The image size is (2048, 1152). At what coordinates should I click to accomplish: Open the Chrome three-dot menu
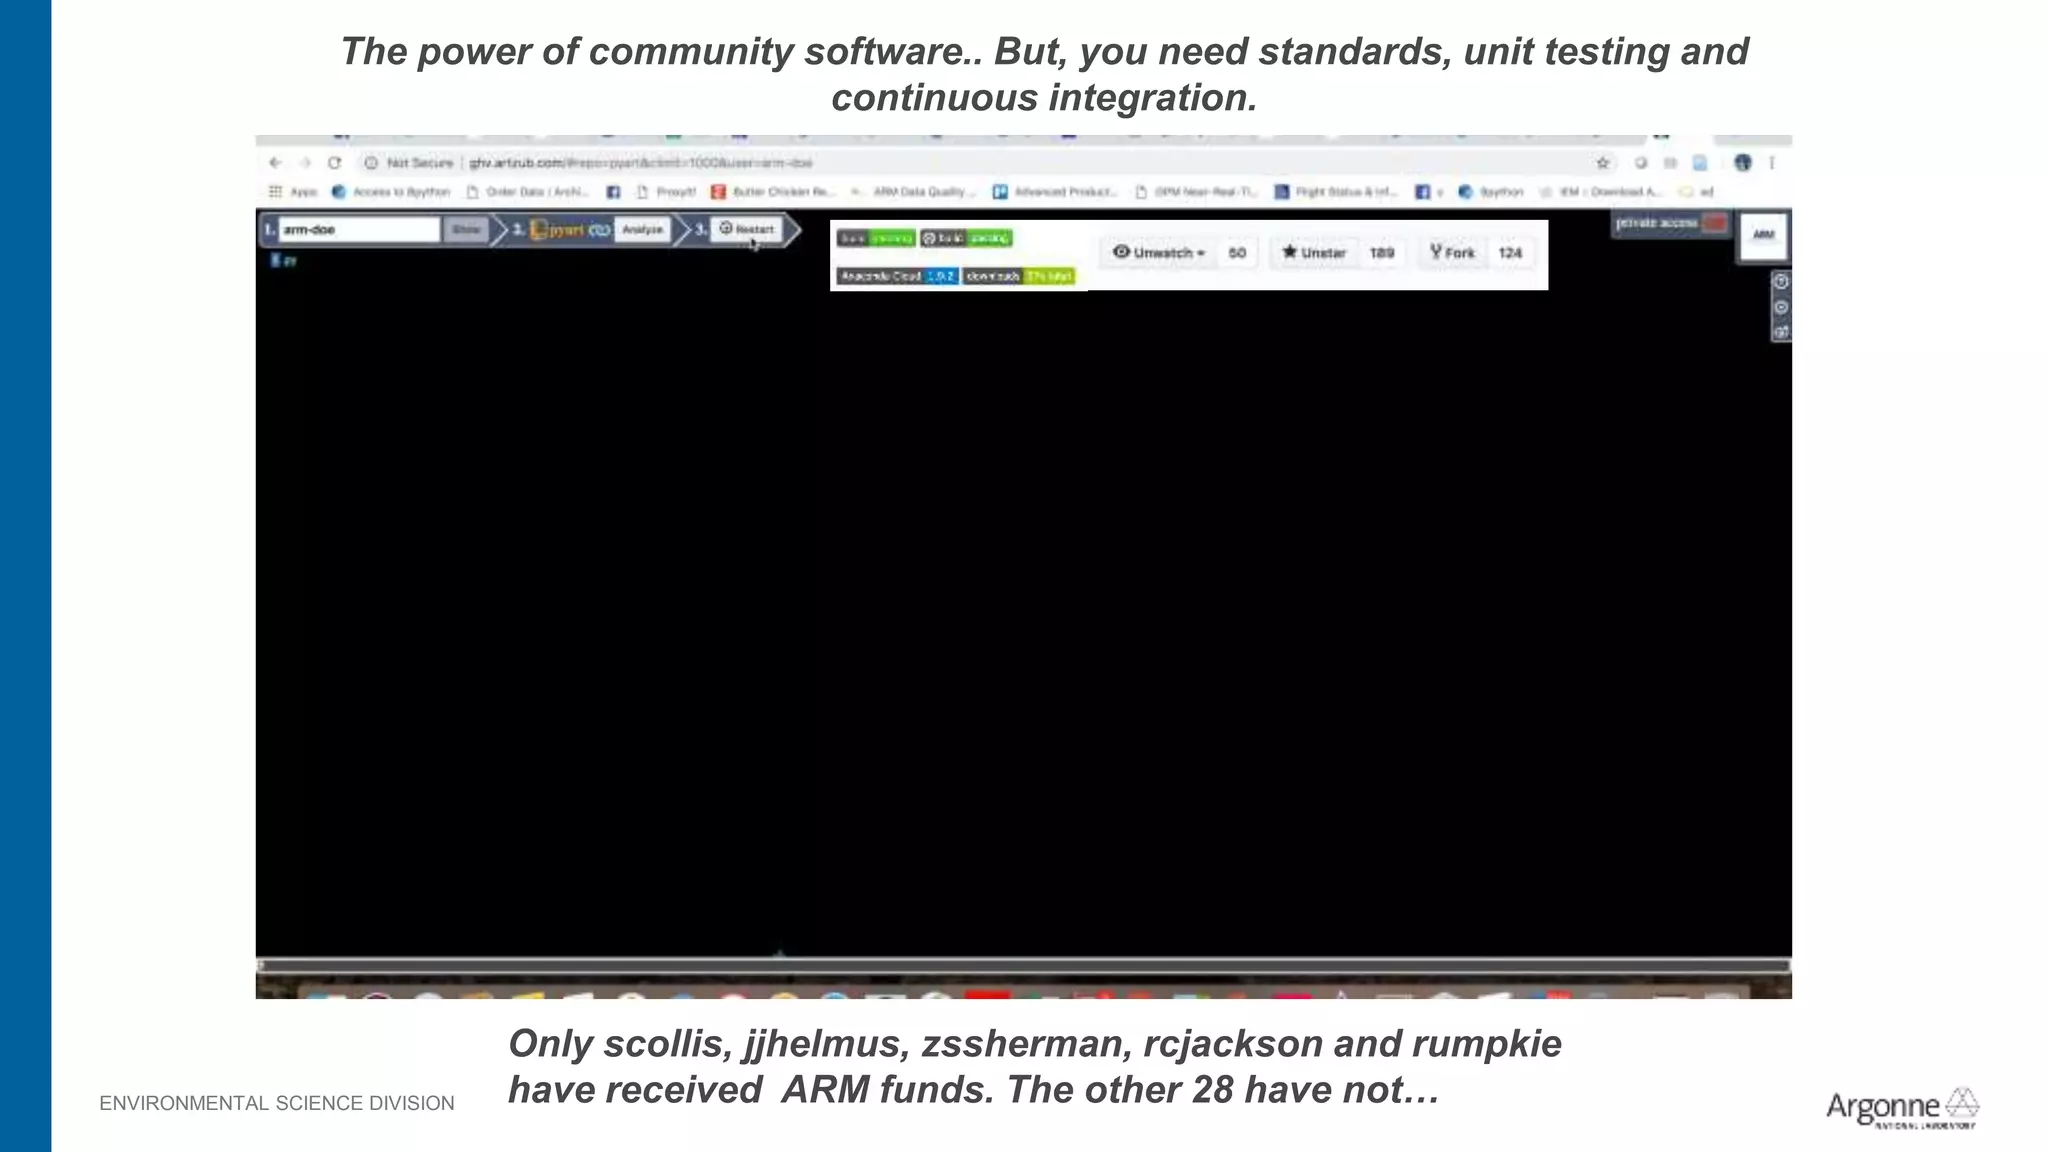click(1772, 163)
